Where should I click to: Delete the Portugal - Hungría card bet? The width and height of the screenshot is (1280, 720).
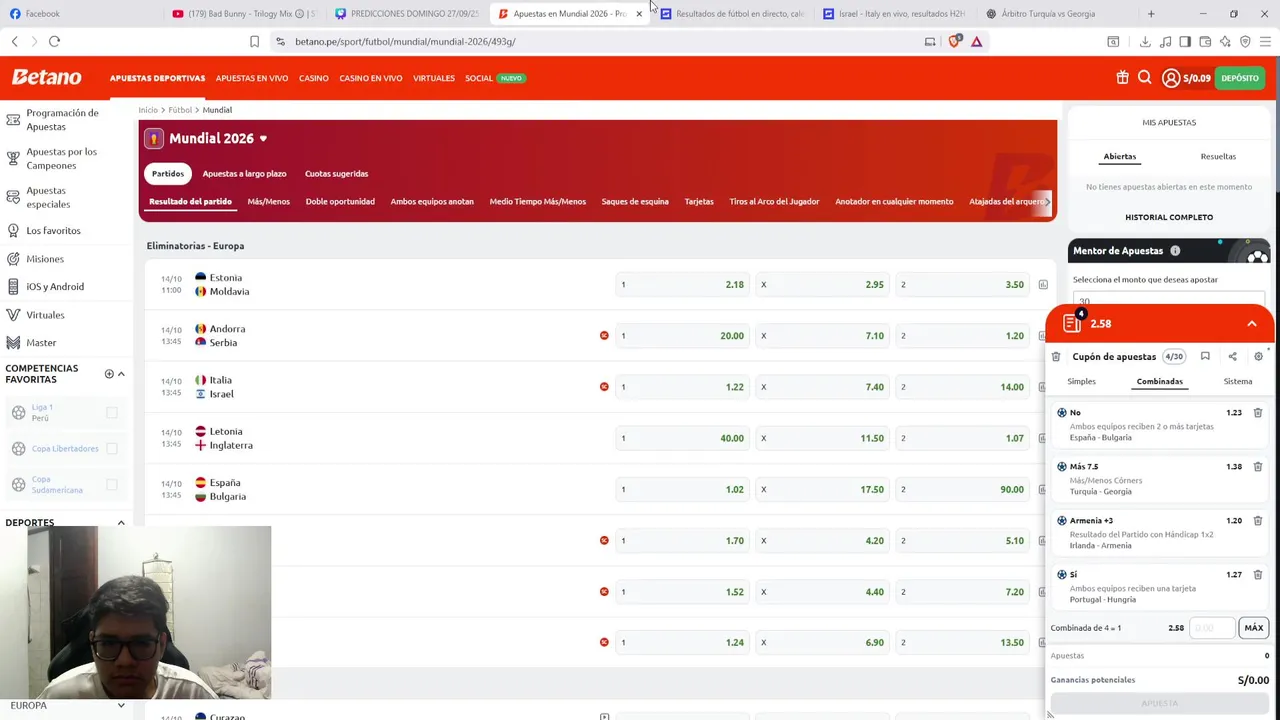pos(1258,574)
